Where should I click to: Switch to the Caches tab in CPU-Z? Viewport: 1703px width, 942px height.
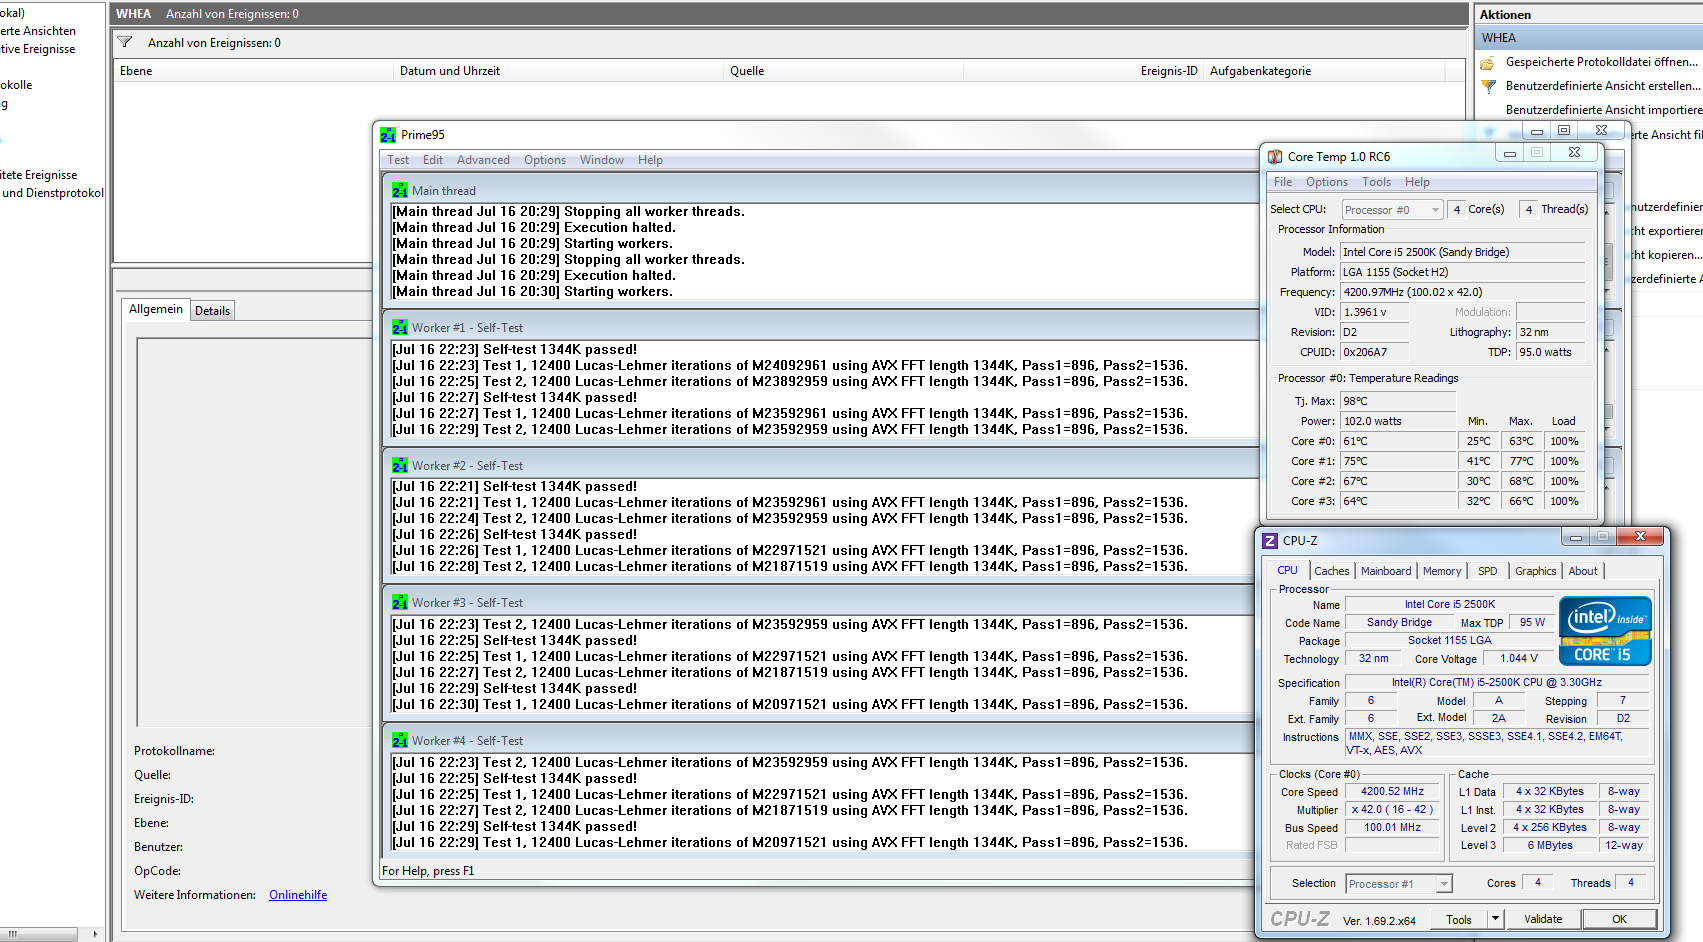pos(1332,571)
